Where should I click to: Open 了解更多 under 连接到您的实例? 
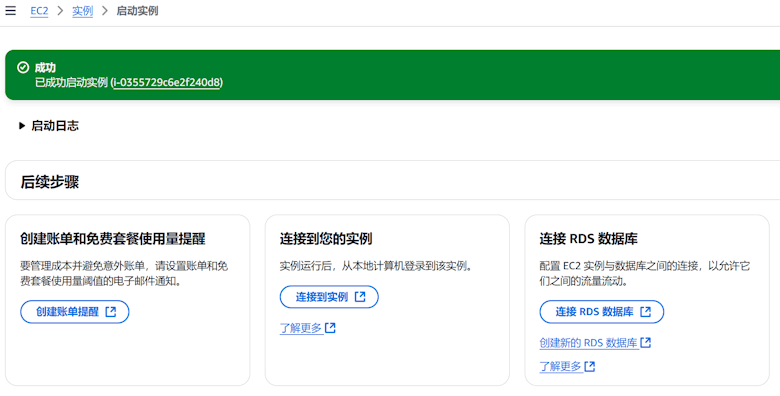coord(307,328)
